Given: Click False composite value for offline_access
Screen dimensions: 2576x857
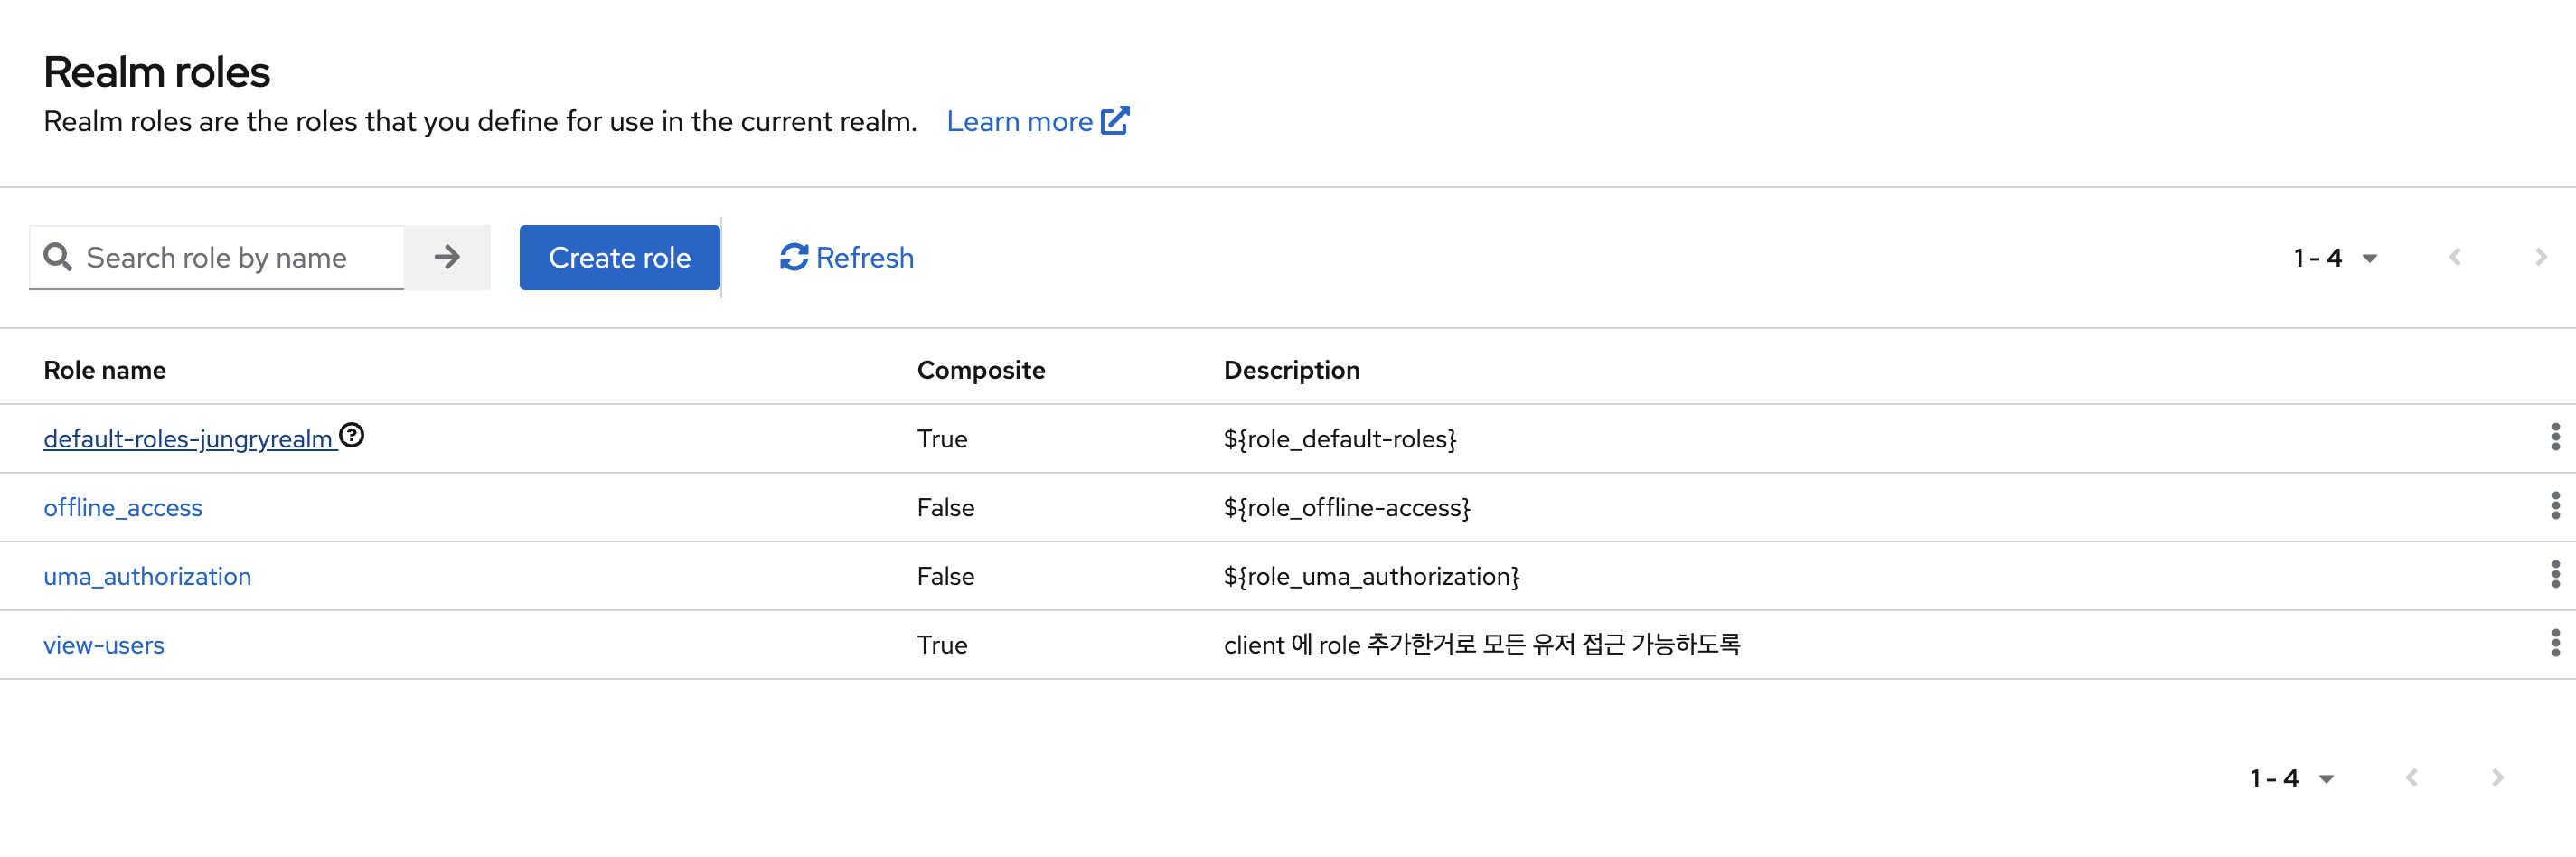Looking at the screenshot, I should 945,508.
